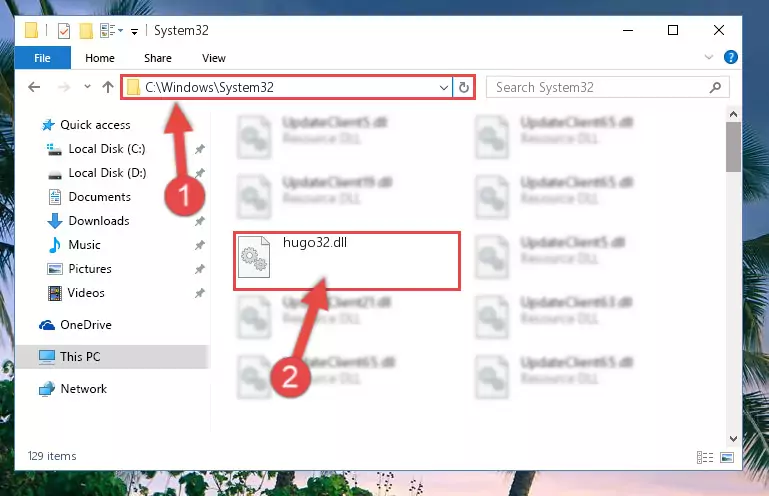Switch to Large icons view in status bar
This screenshot has height=496, width=769.
(x=727, y=457)
